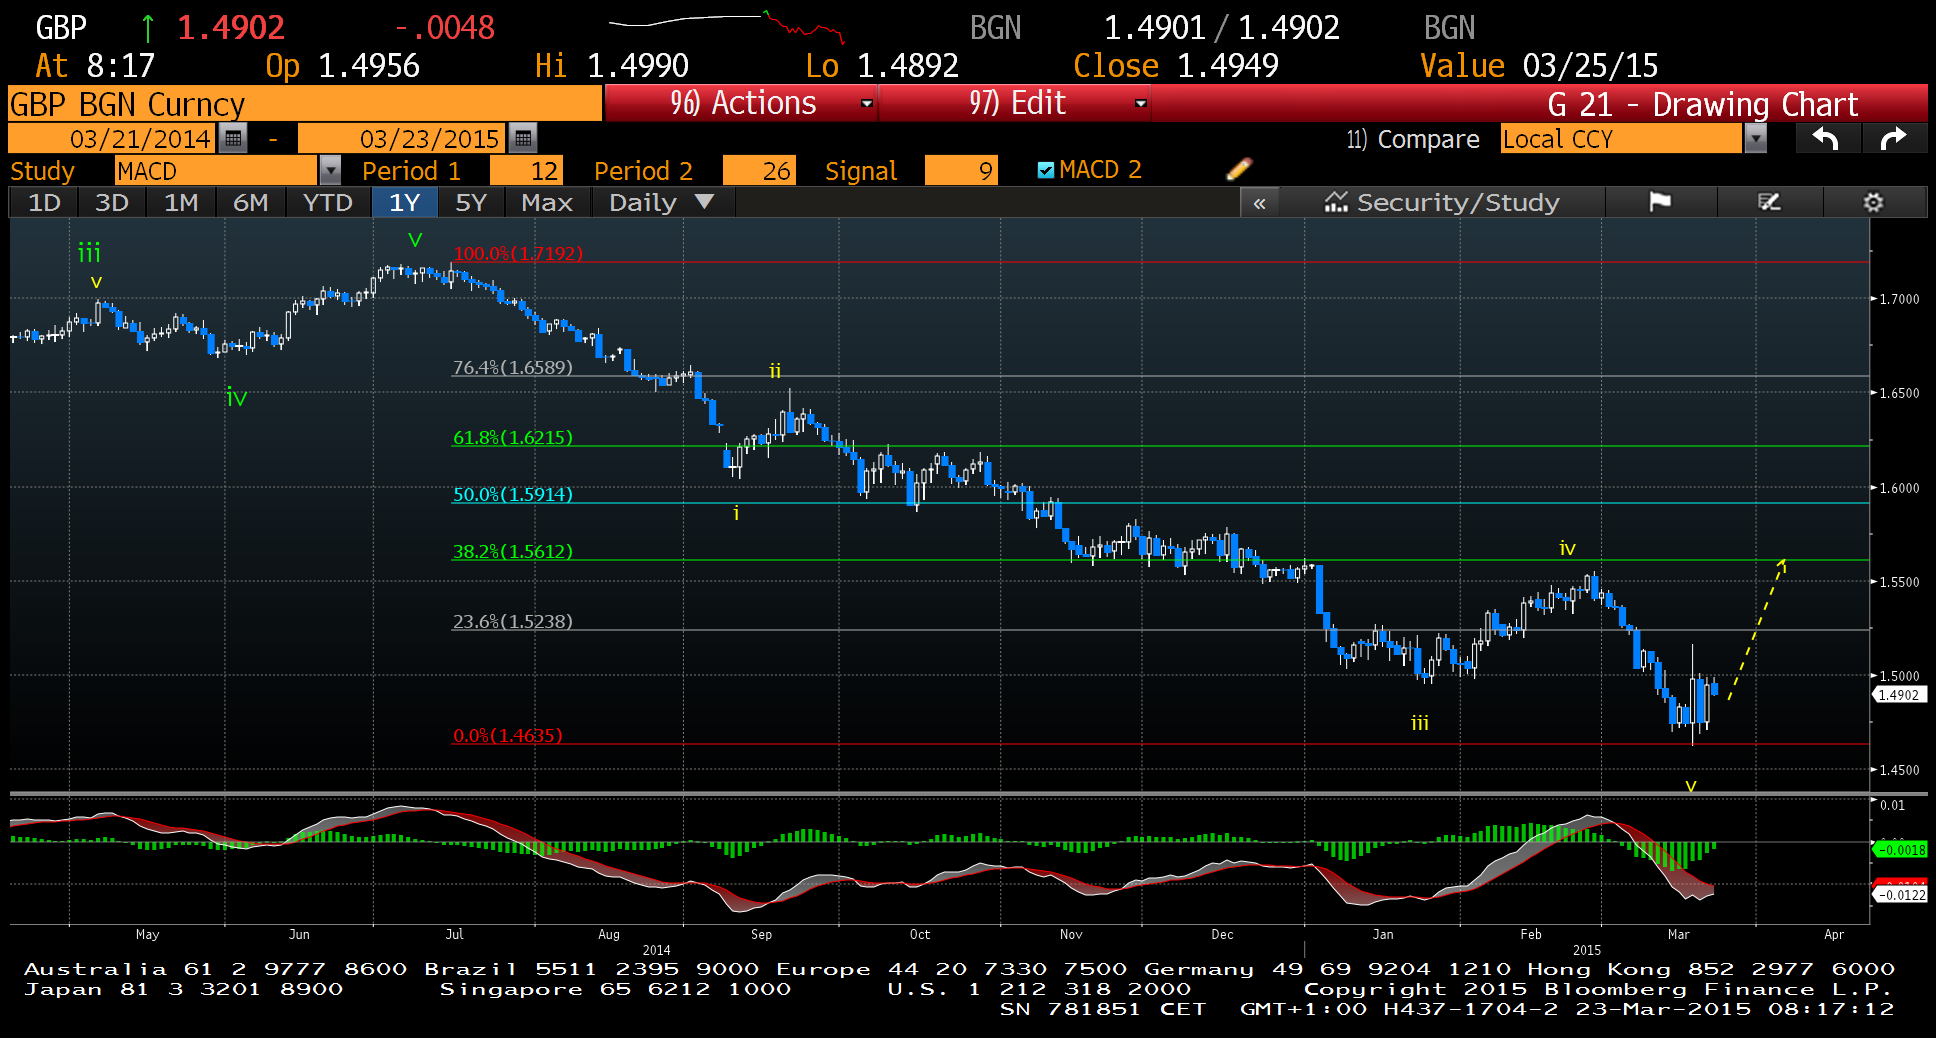Click the flag icon in the chart toolbar
The height and width of the screenshot is (1038, 1936).
coord(1660,203)
